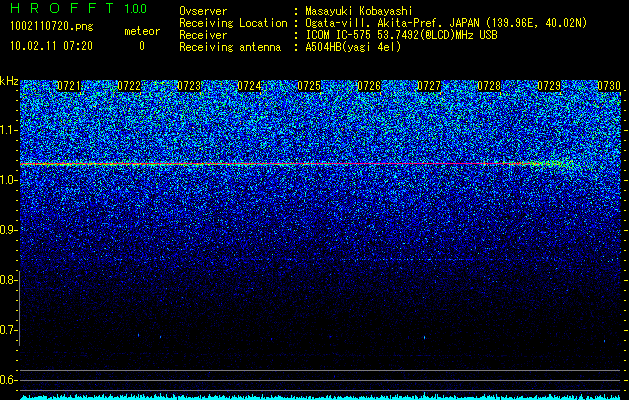Click the 1.1 frequency axis label
Viewport: 629px width, 400px height.
click(x=8, y=130)
